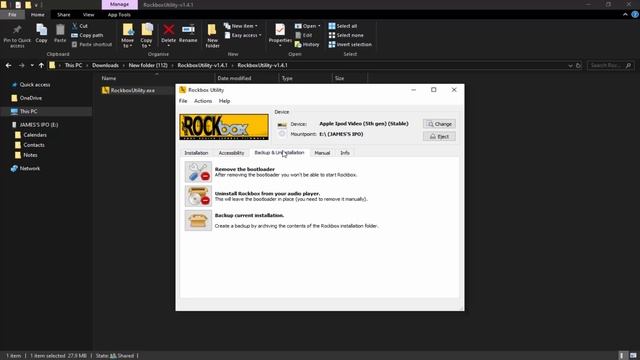
Task: Open the Calendars folder
Action: (x=35, y=135)
